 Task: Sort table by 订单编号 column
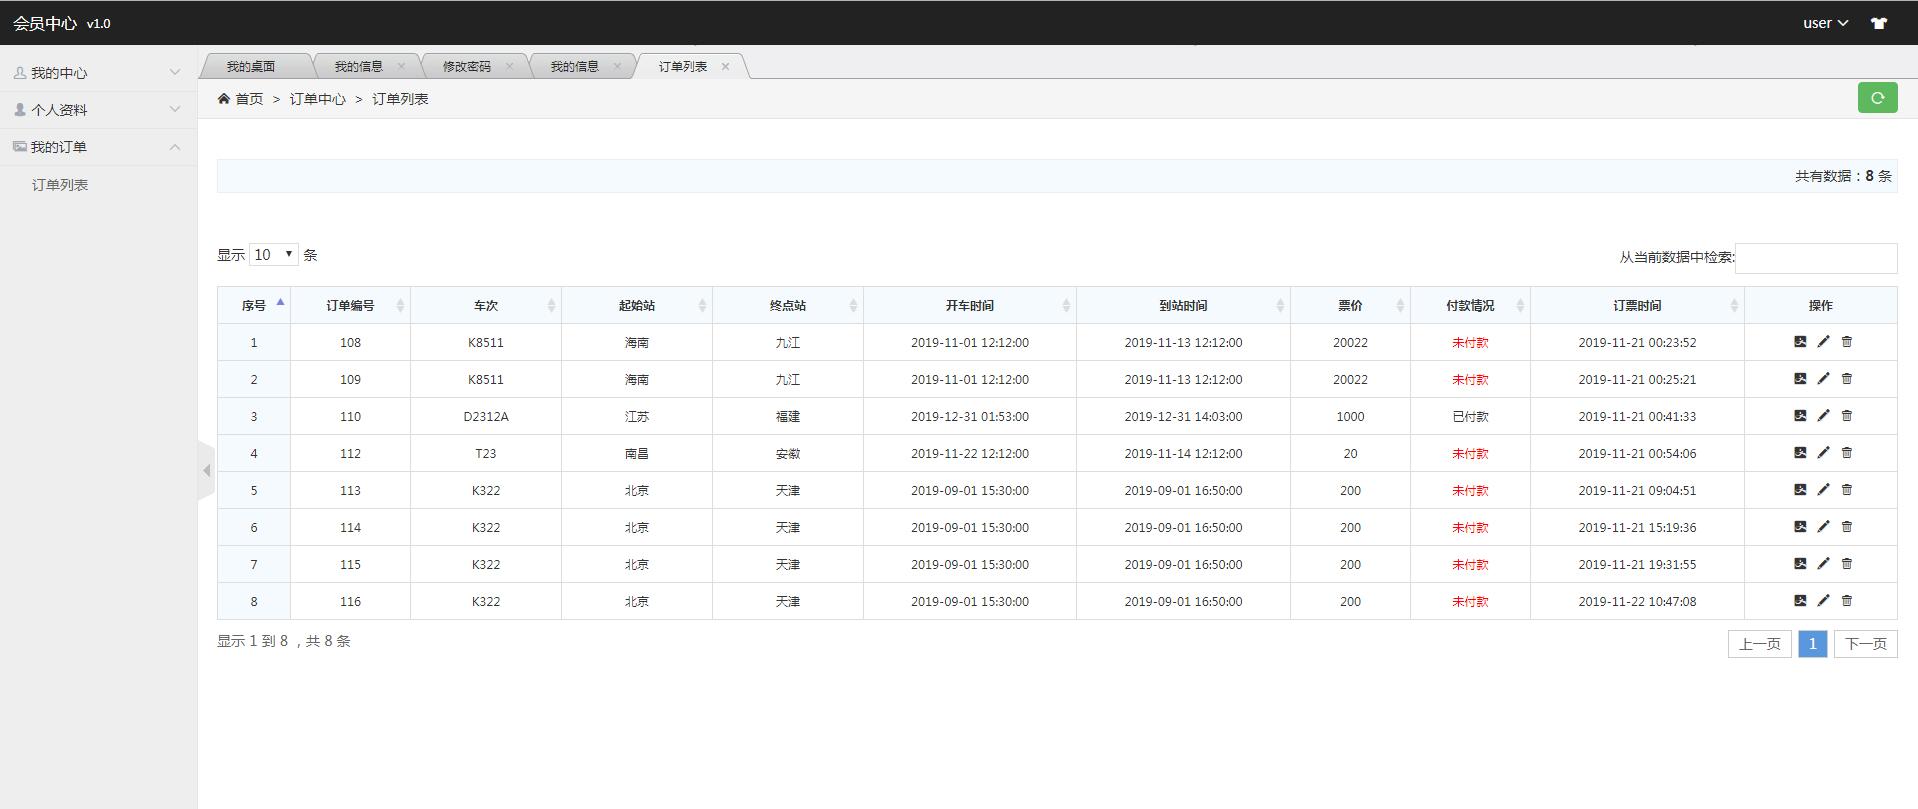pos(350,305)
